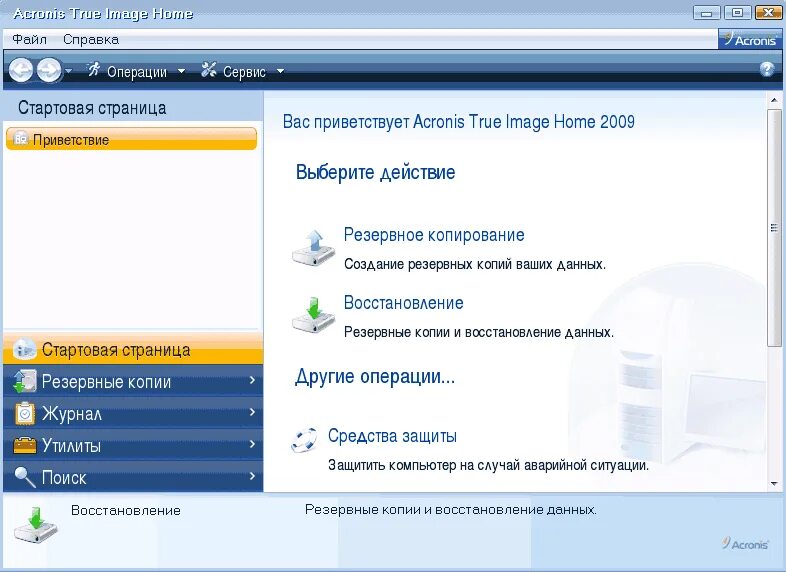Viewport: 786px width, 572px height.
Task: Click 'Создание резервных копий ваших данных.' text
Action: (475, 264)
